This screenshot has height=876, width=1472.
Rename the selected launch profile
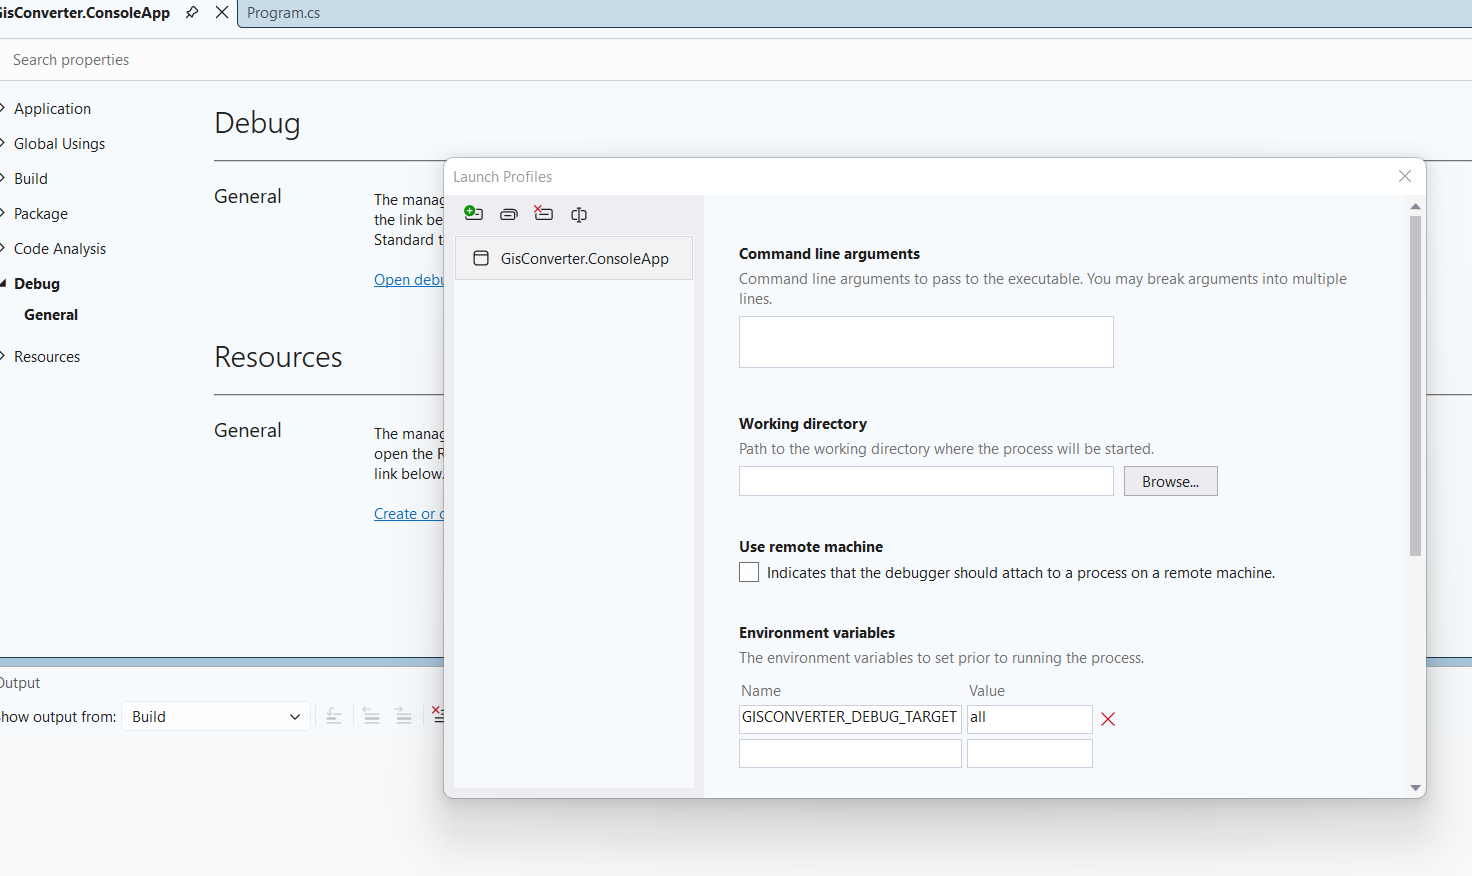(579, 214)
